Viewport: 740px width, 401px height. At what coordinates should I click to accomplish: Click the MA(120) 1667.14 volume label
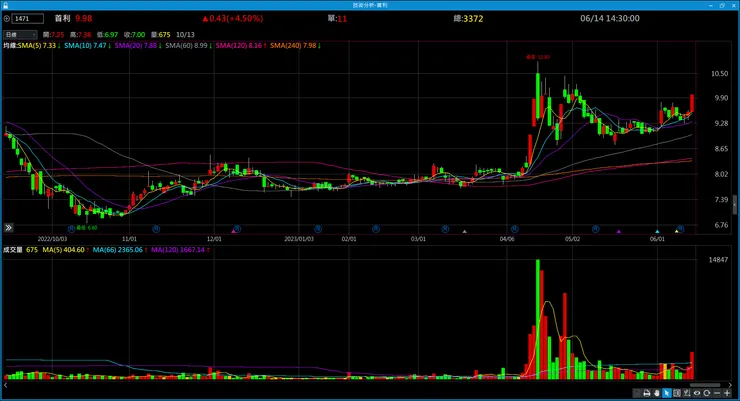click(178, 250)
